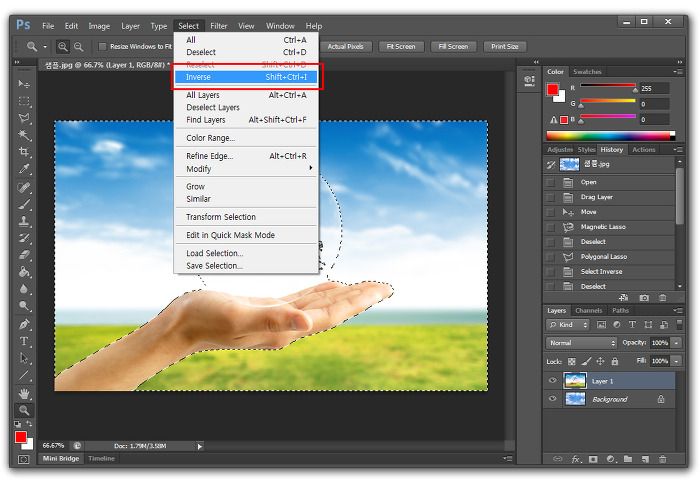Viewport: 700px width, 480px height.
Task: Open the Color panel flyout menu
Action: tap(678, 71)
